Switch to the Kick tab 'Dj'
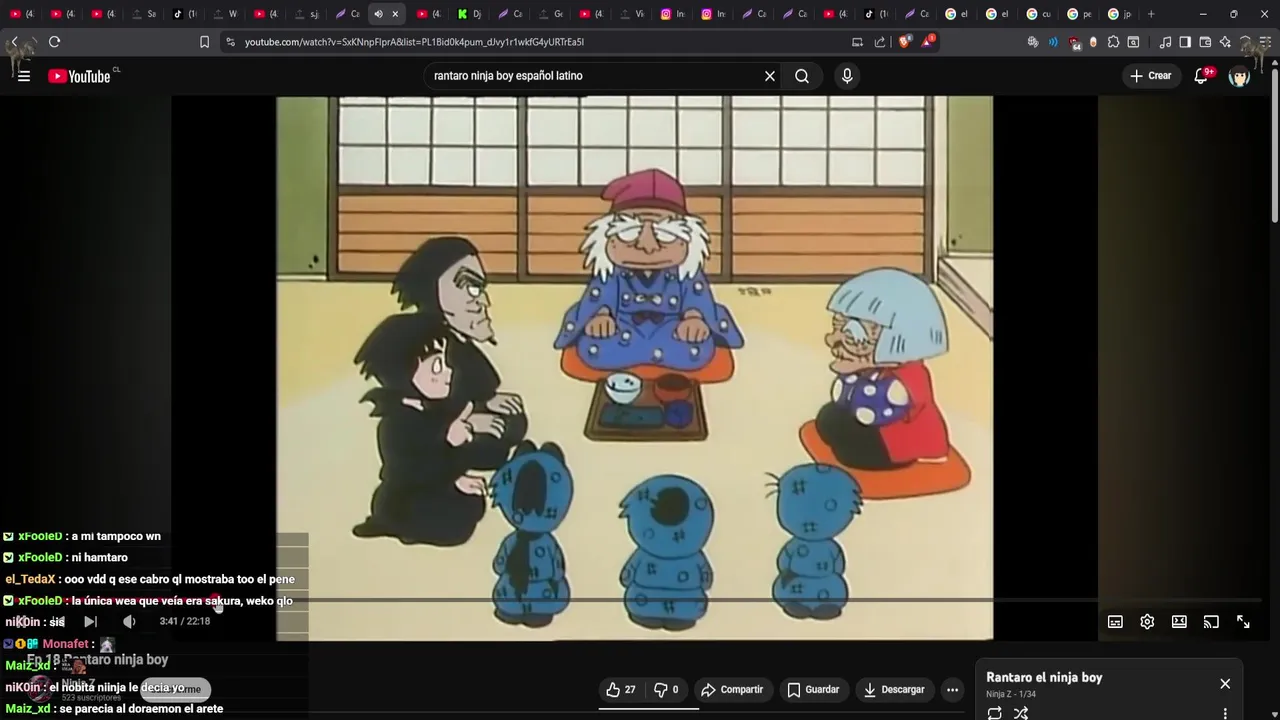Image resolution: width=1280 pixels, height=720 pixels. tap(470, 14)
